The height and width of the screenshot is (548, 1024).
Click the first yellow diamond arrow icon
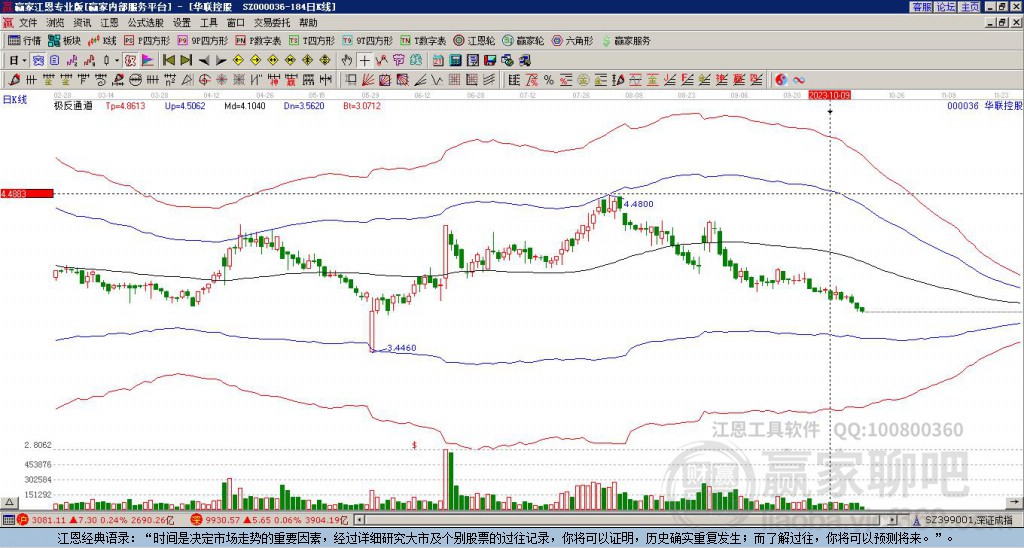[x=238, y=61]
